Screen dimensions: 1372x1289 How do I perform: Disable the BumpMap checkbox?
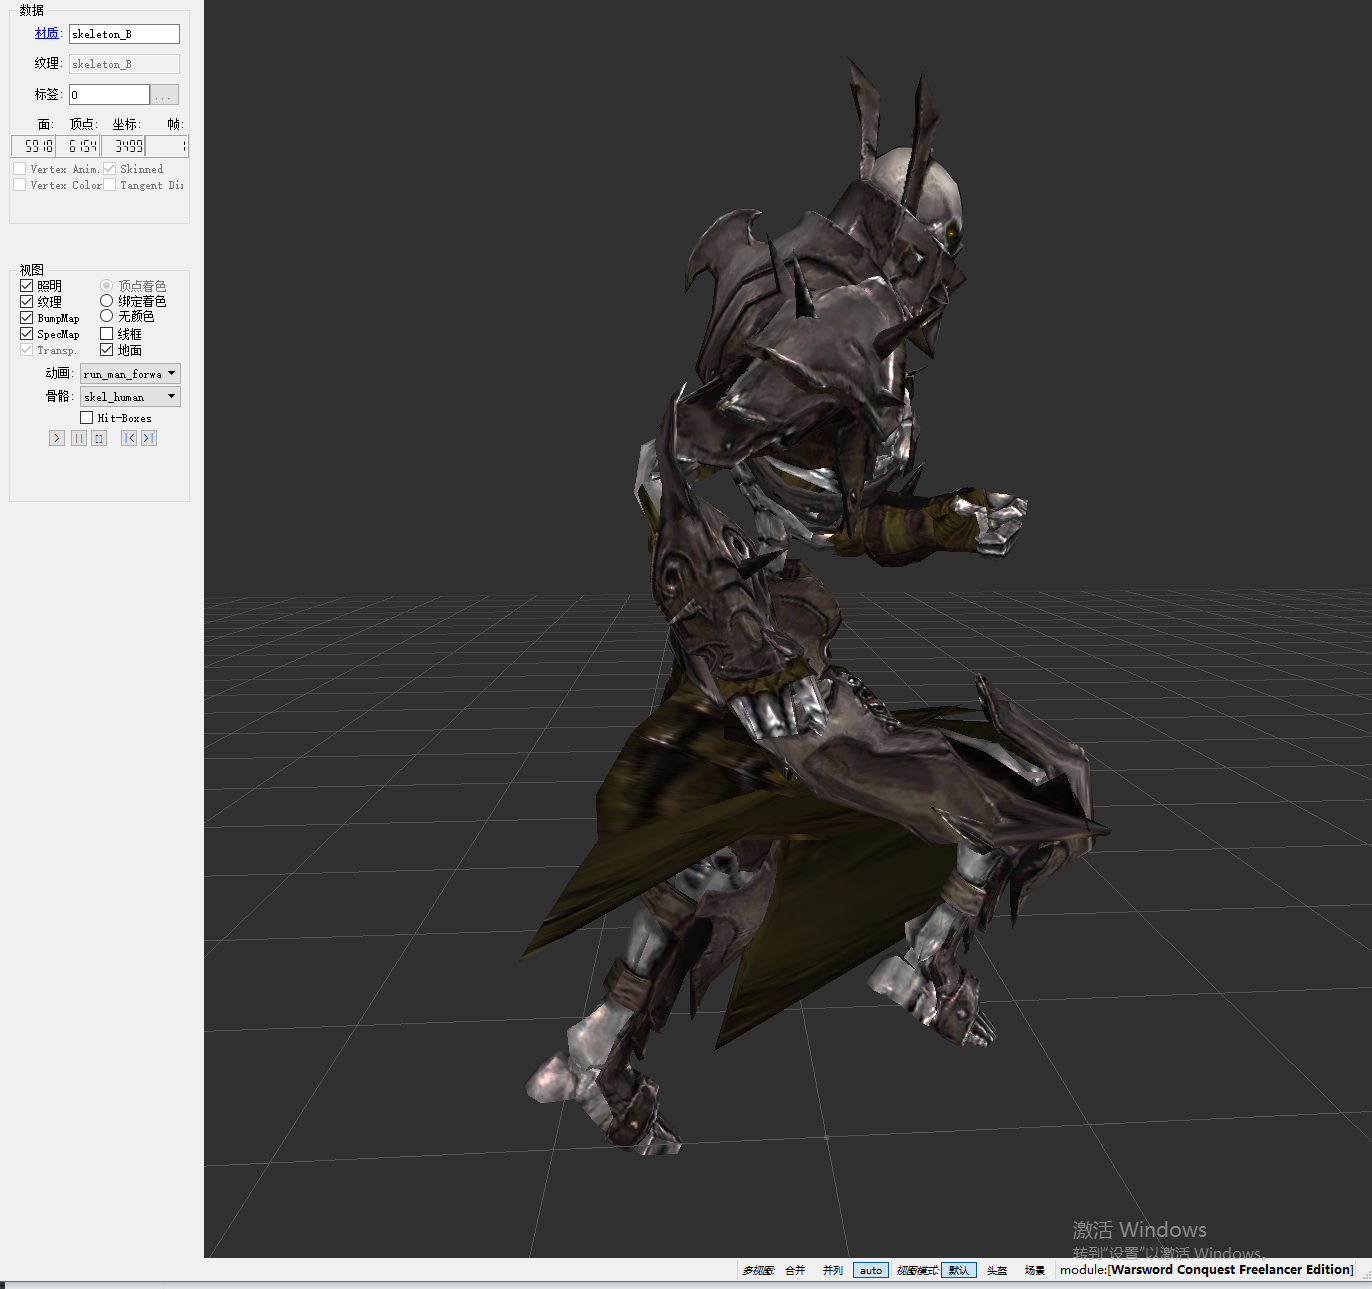27,318
